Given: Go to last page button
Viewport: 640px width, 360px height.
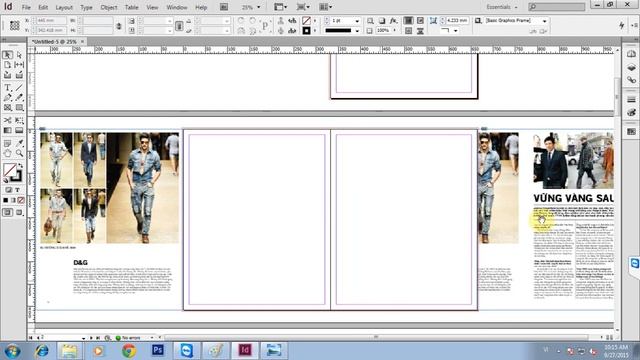Looking at the screenshot, I should tap(98, 338).
